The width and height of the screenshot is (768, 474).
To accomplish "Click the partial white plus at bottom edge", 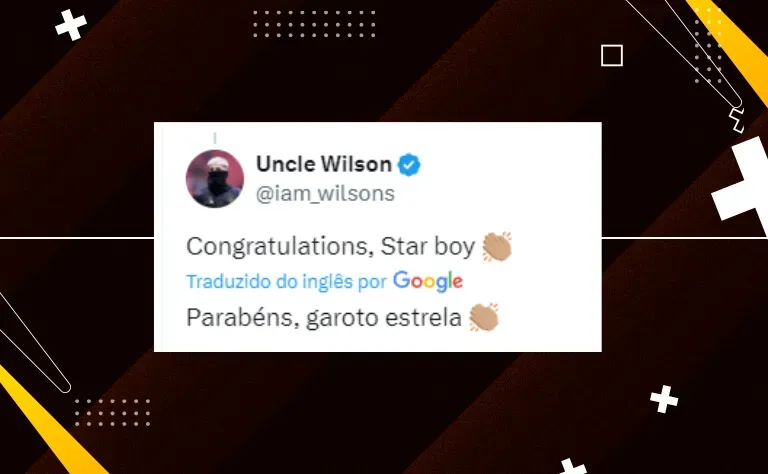I will tap(573, 466).
